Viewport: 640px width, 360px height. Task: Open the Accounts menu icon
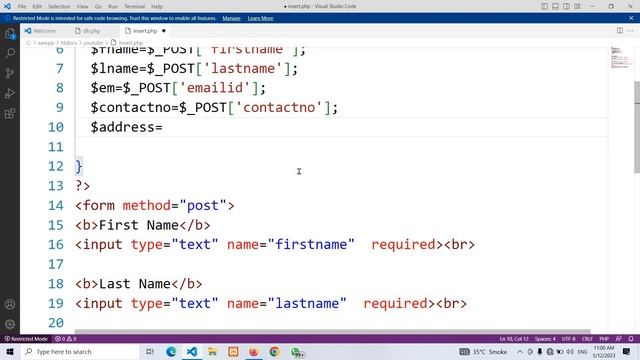point(10,304)
